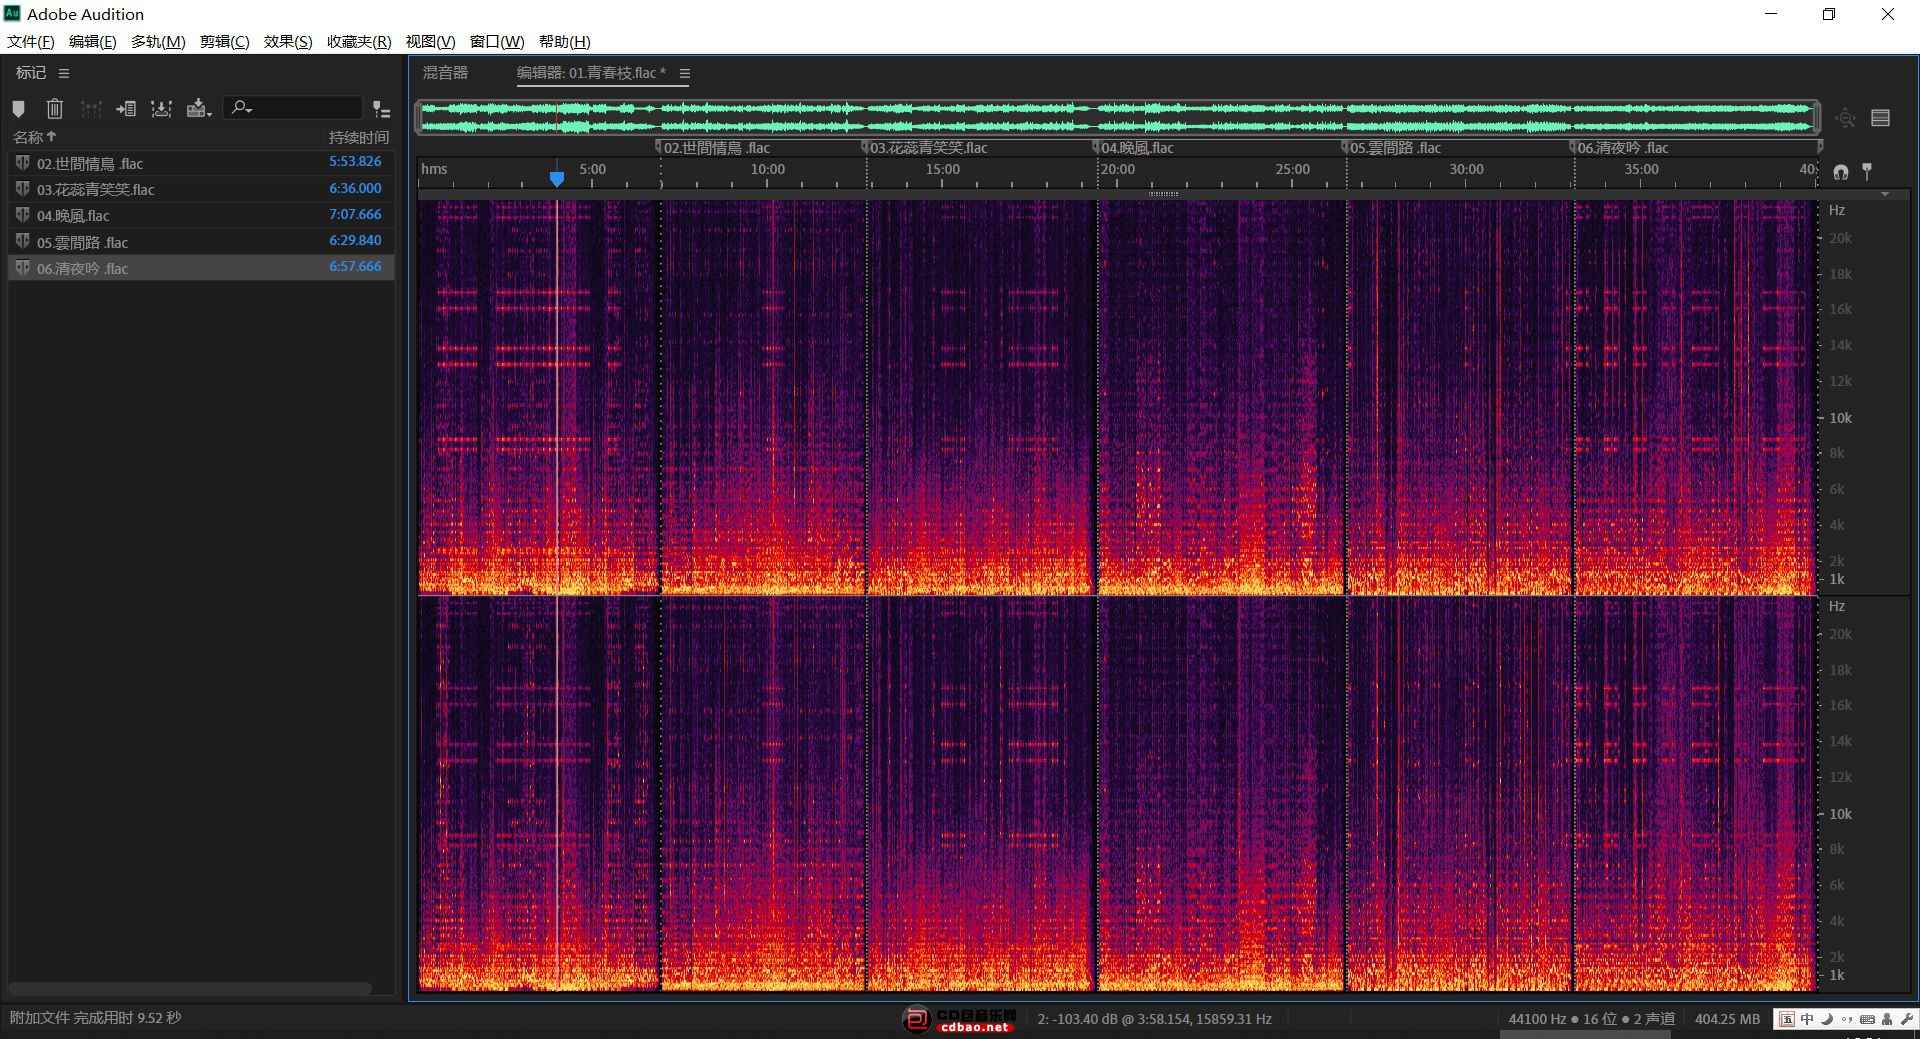Open the 窗口(W) menu
Viewport: 1920px width, 1039px height.
point(497,42)
